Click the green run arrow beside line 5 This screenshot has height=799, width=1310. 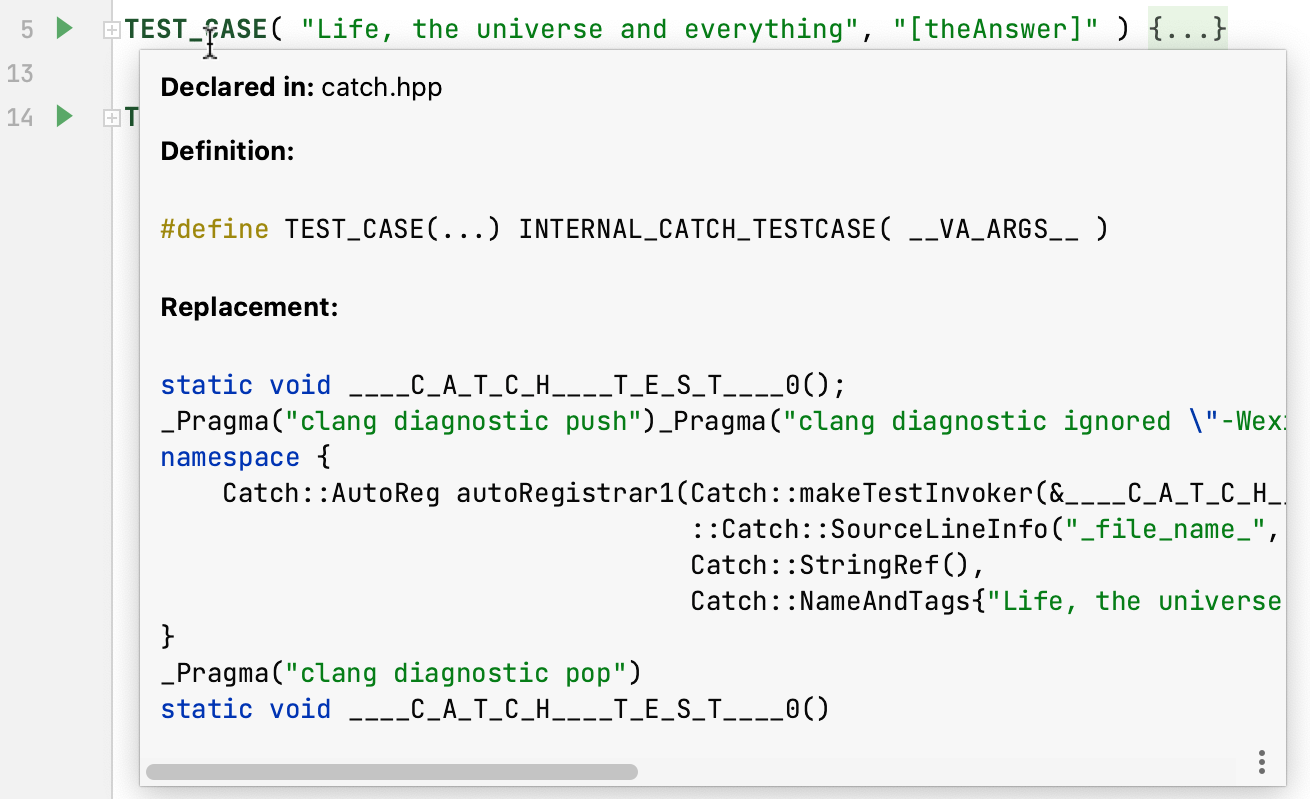tap(64, 29)
